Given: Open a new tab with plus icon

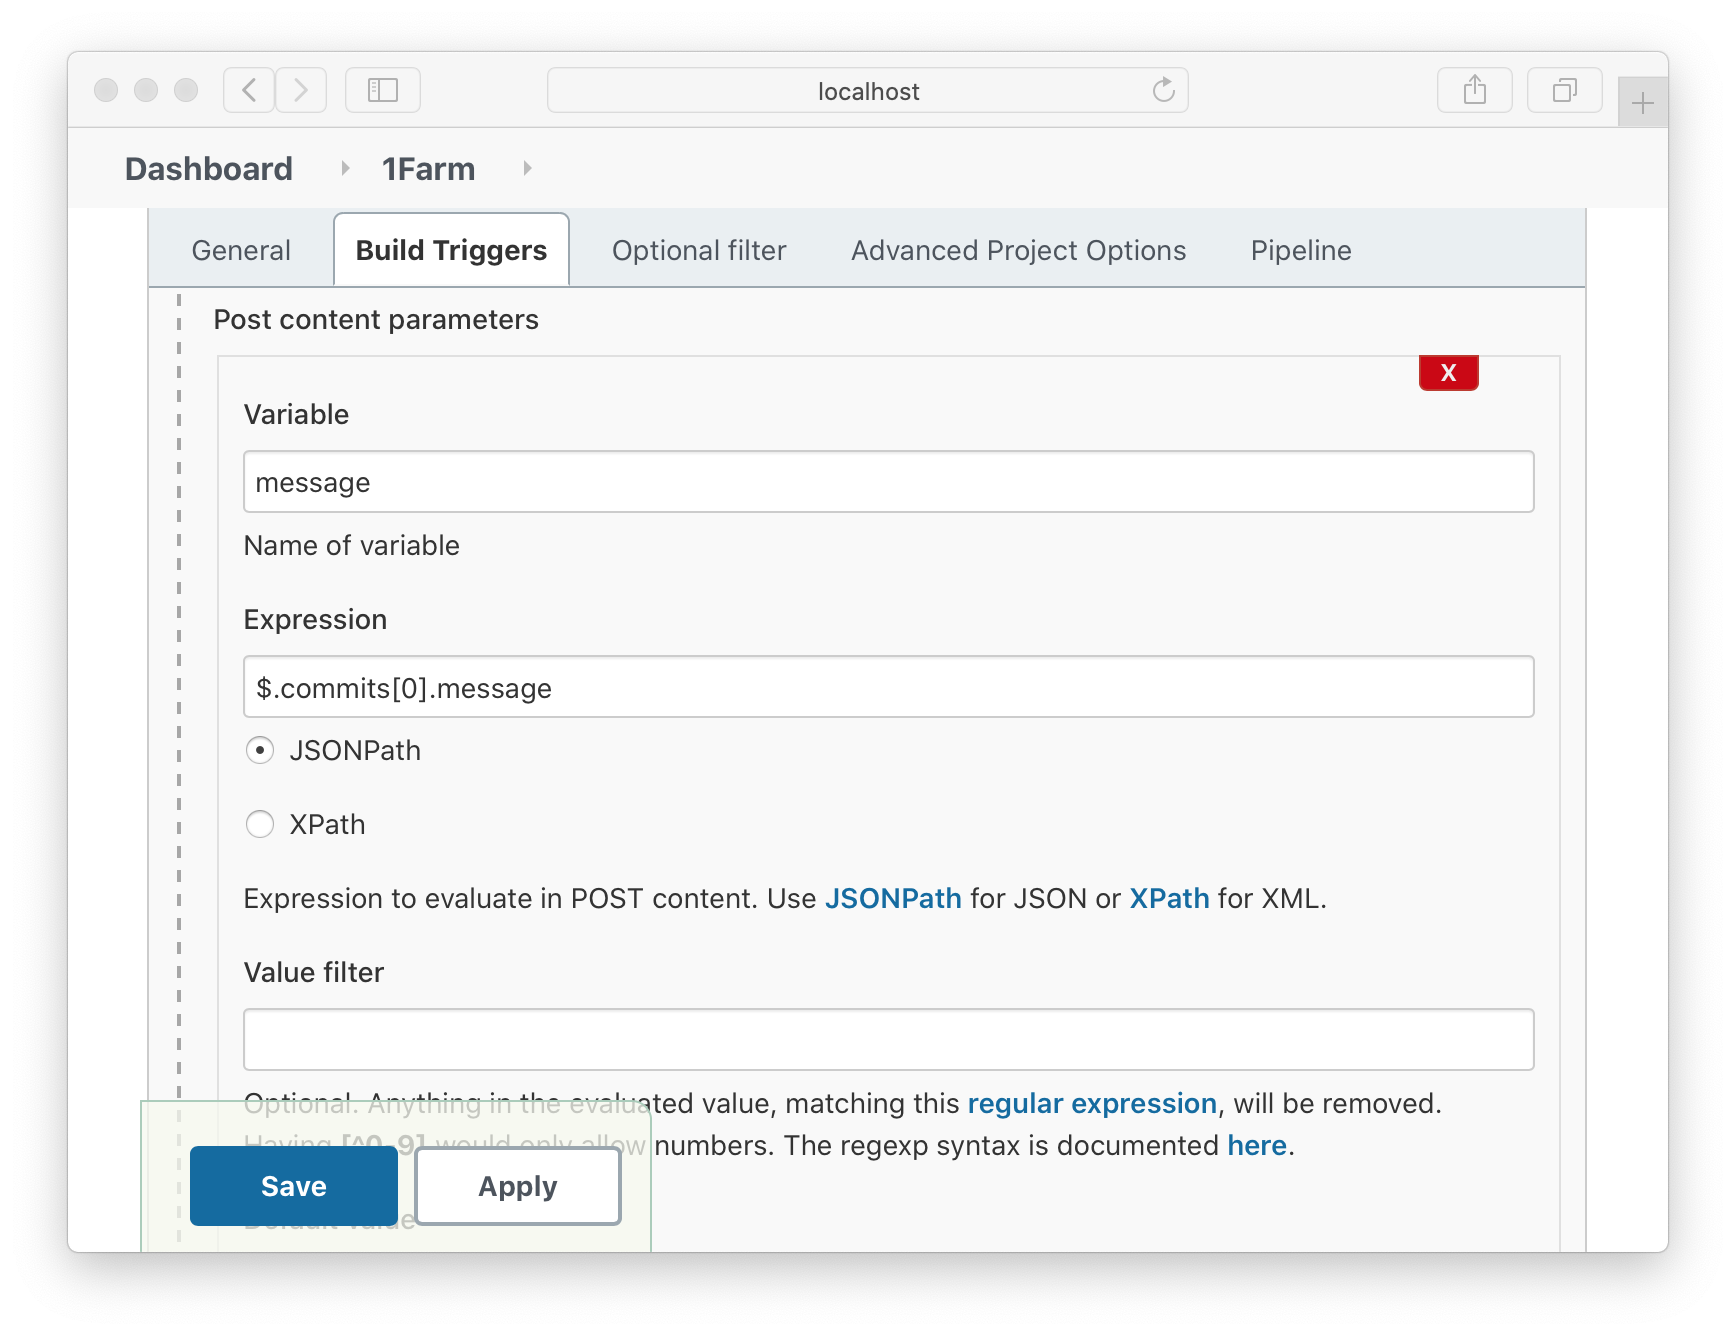Looking at the screenshot, I should coord(1642,102).
